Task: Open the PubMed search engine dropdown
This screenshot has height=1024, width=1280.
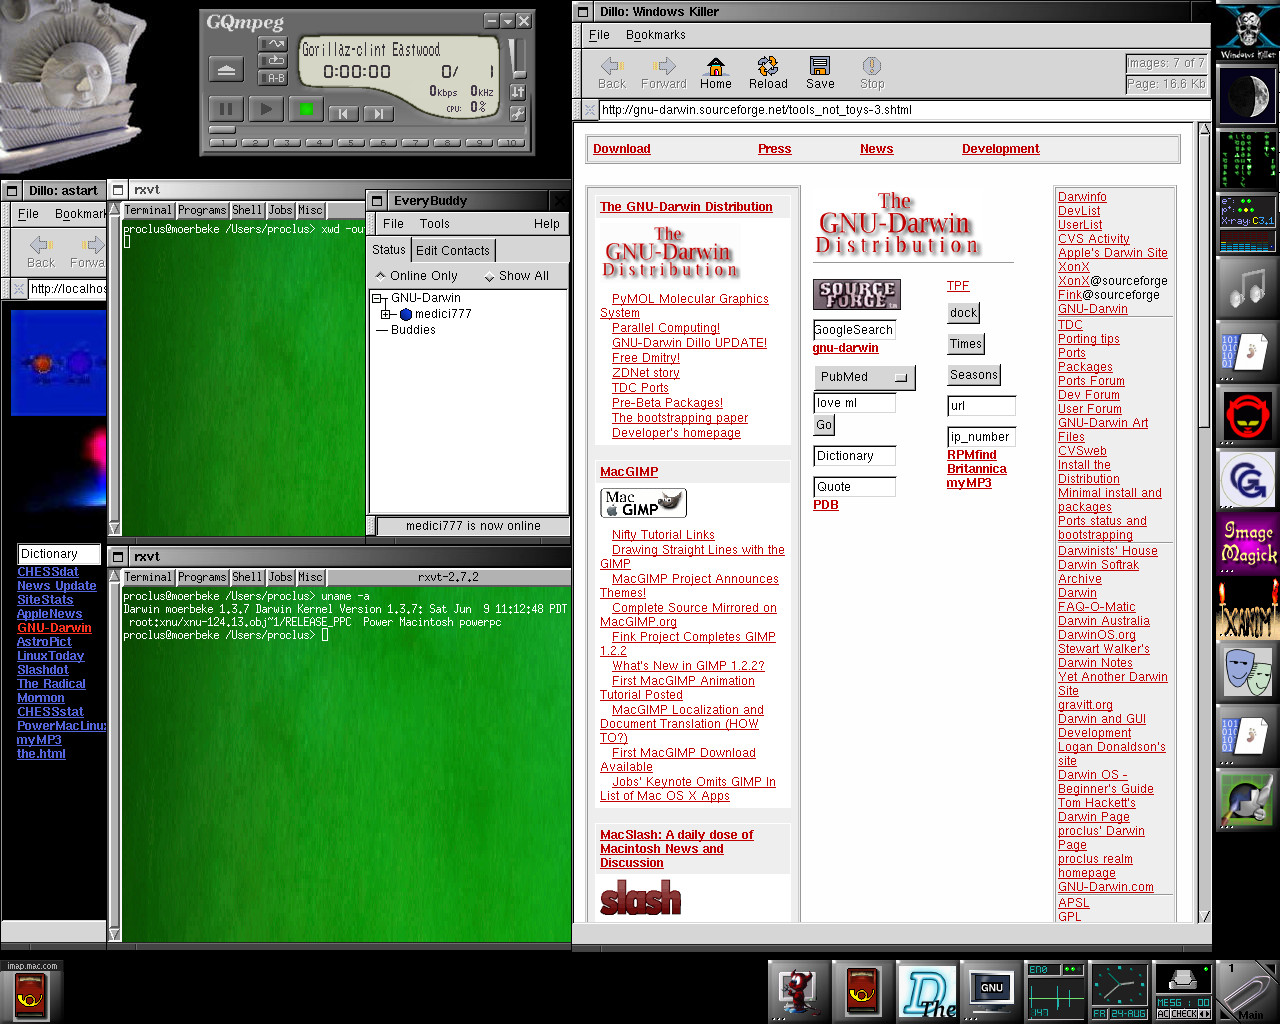Action: point(865,377)
